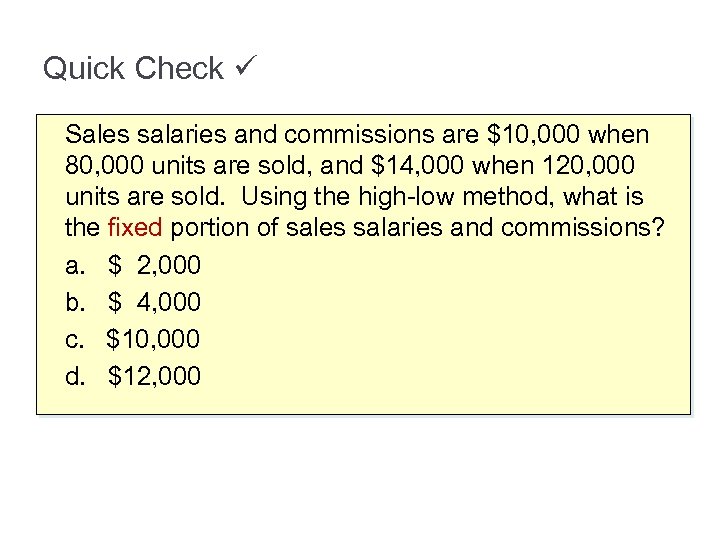Click the checkmark icon beside Quick Check
Image resolution: width=720 pixels, height=540 pixels.
[247, 68]
